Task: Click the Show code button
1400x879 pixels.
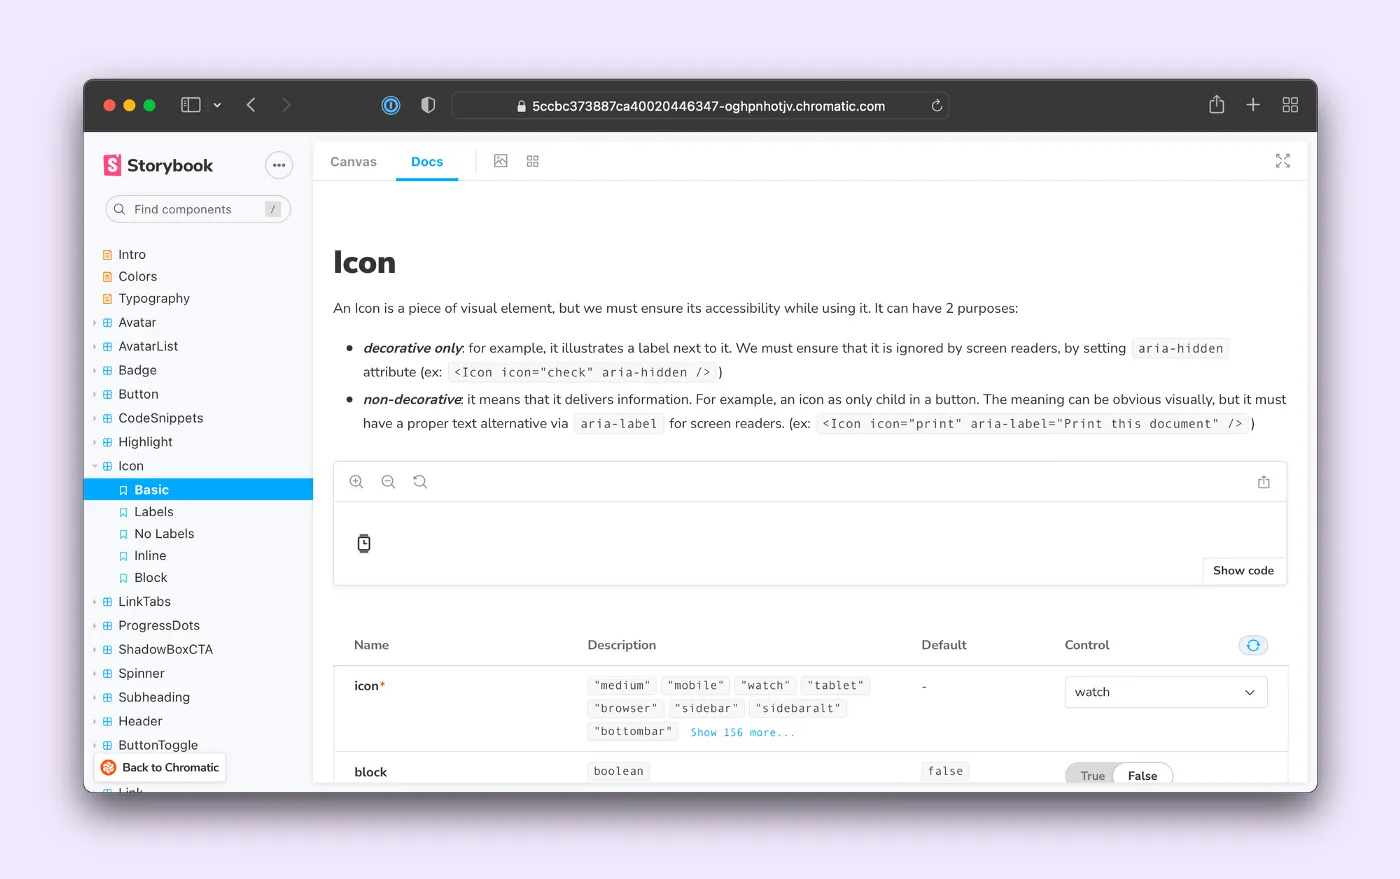Action: coord(1243,571)
